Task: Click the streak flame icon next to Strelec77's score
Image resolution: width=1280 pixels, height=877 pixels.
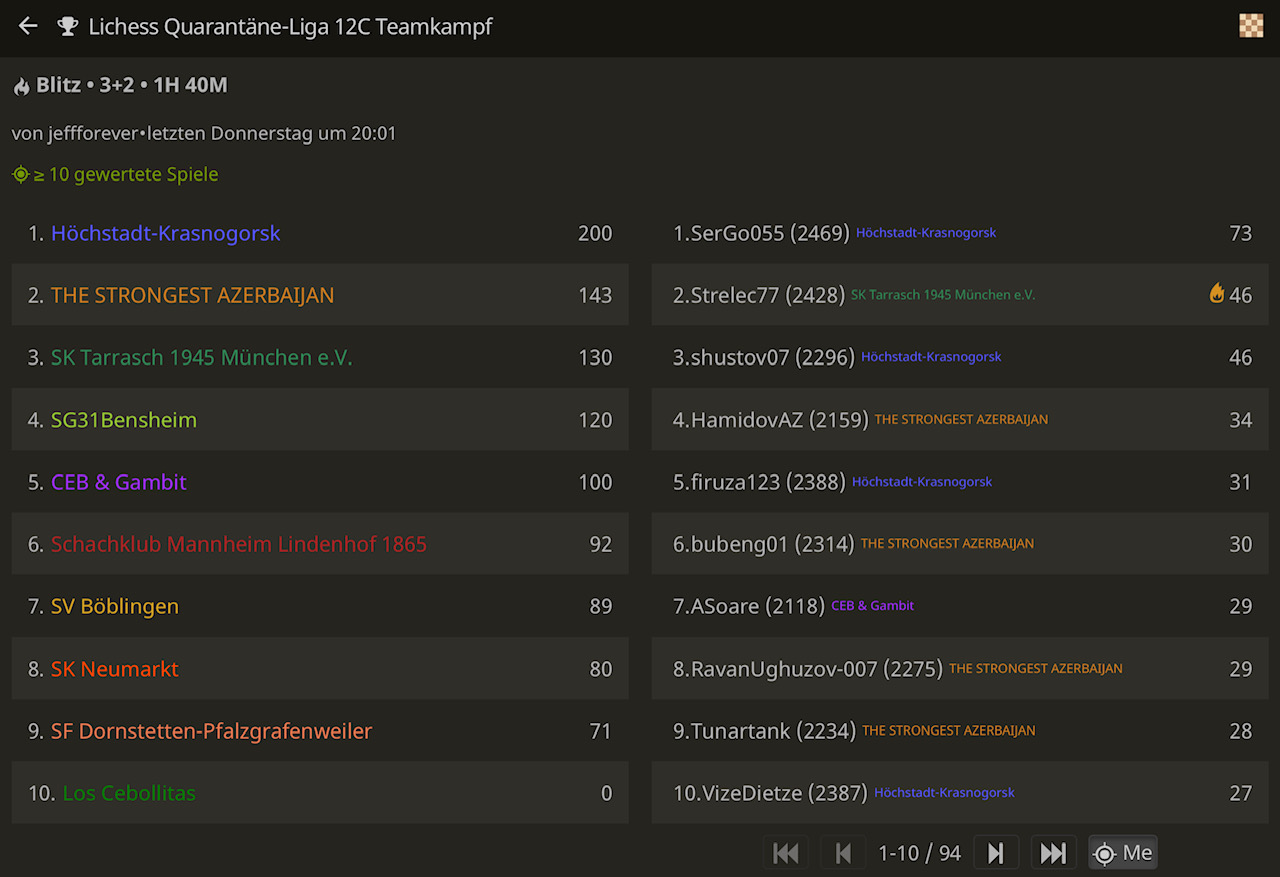Action: (1217, 293)
